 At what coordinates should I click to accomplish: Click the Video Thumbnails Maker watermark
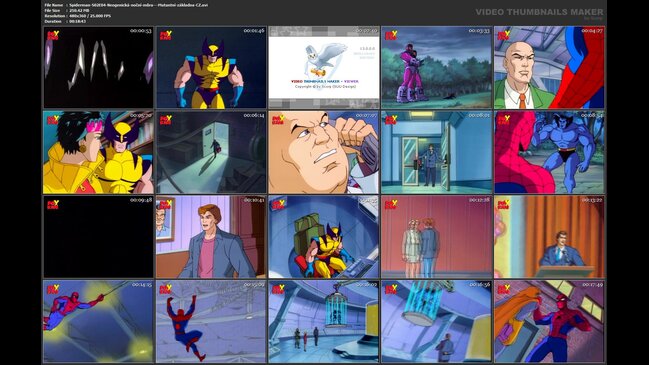click(539, 12)
